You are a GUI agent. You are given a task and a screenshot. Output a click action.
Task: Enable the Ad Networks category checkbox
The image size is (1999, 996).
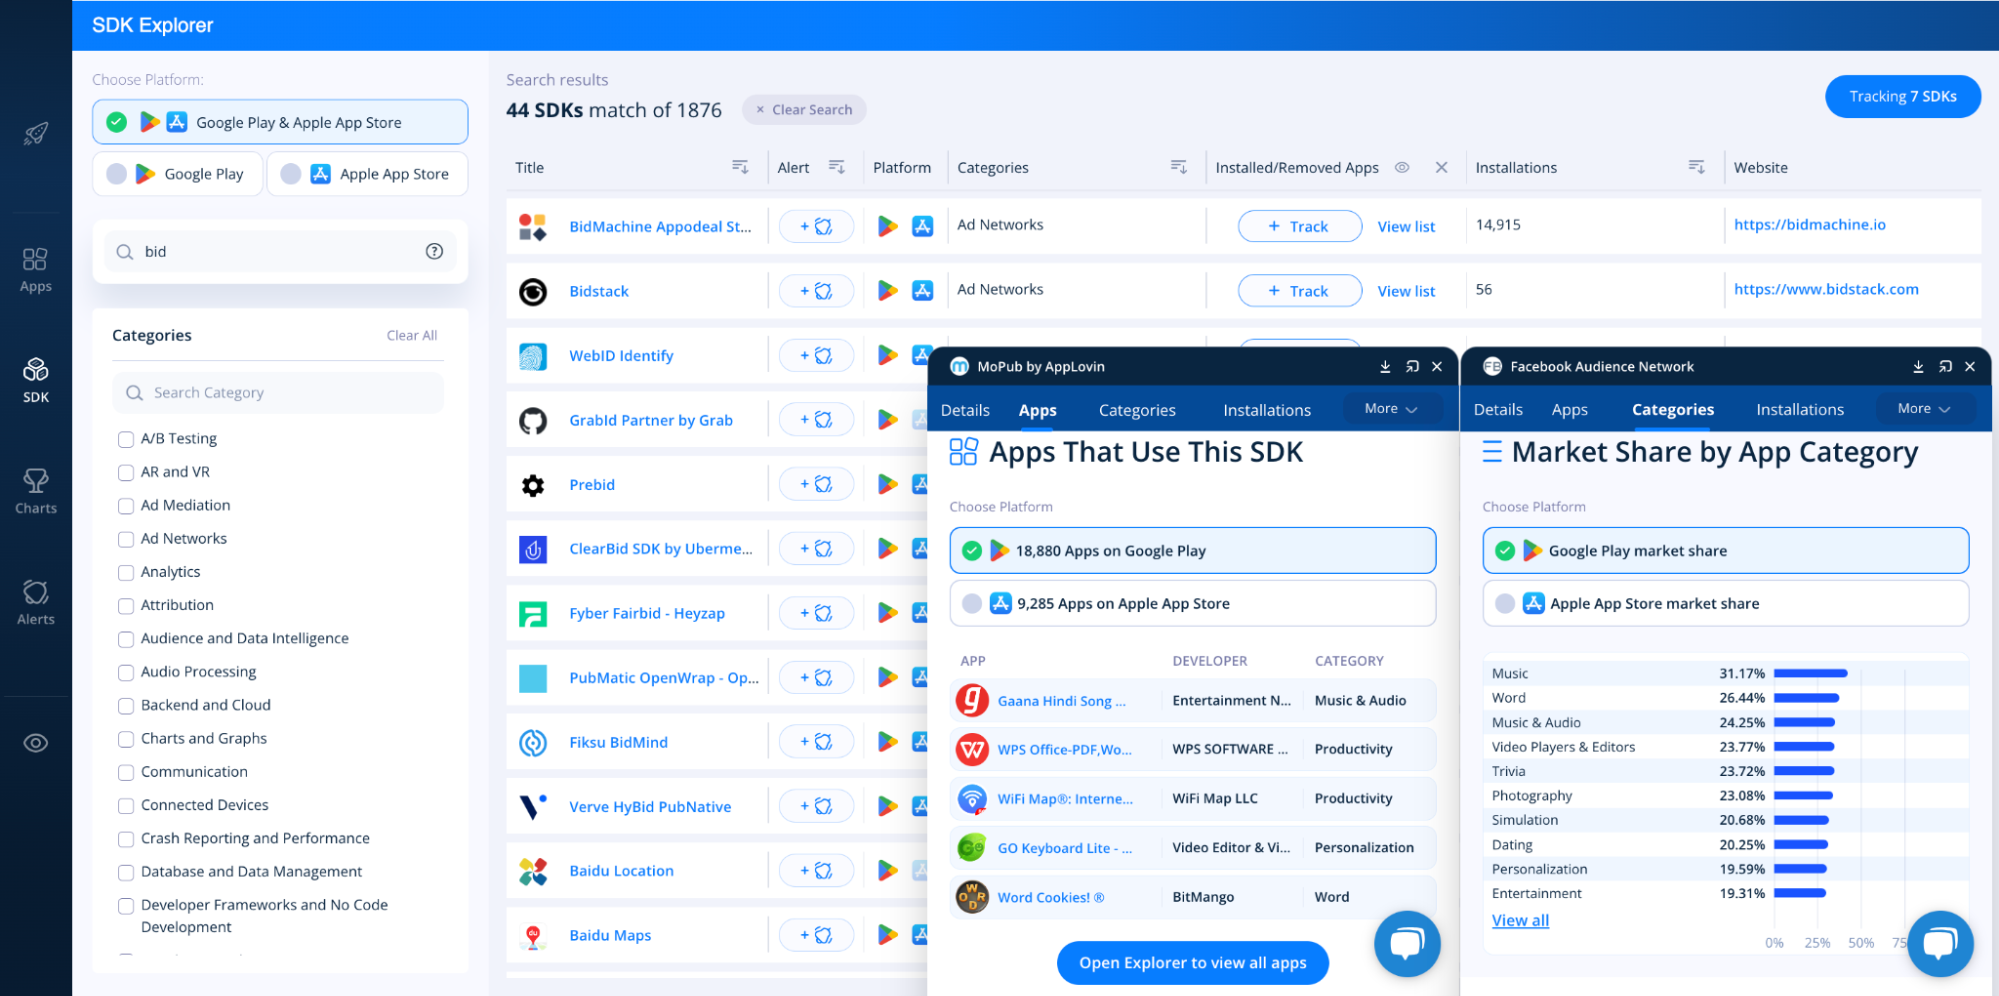coord(126,539)
